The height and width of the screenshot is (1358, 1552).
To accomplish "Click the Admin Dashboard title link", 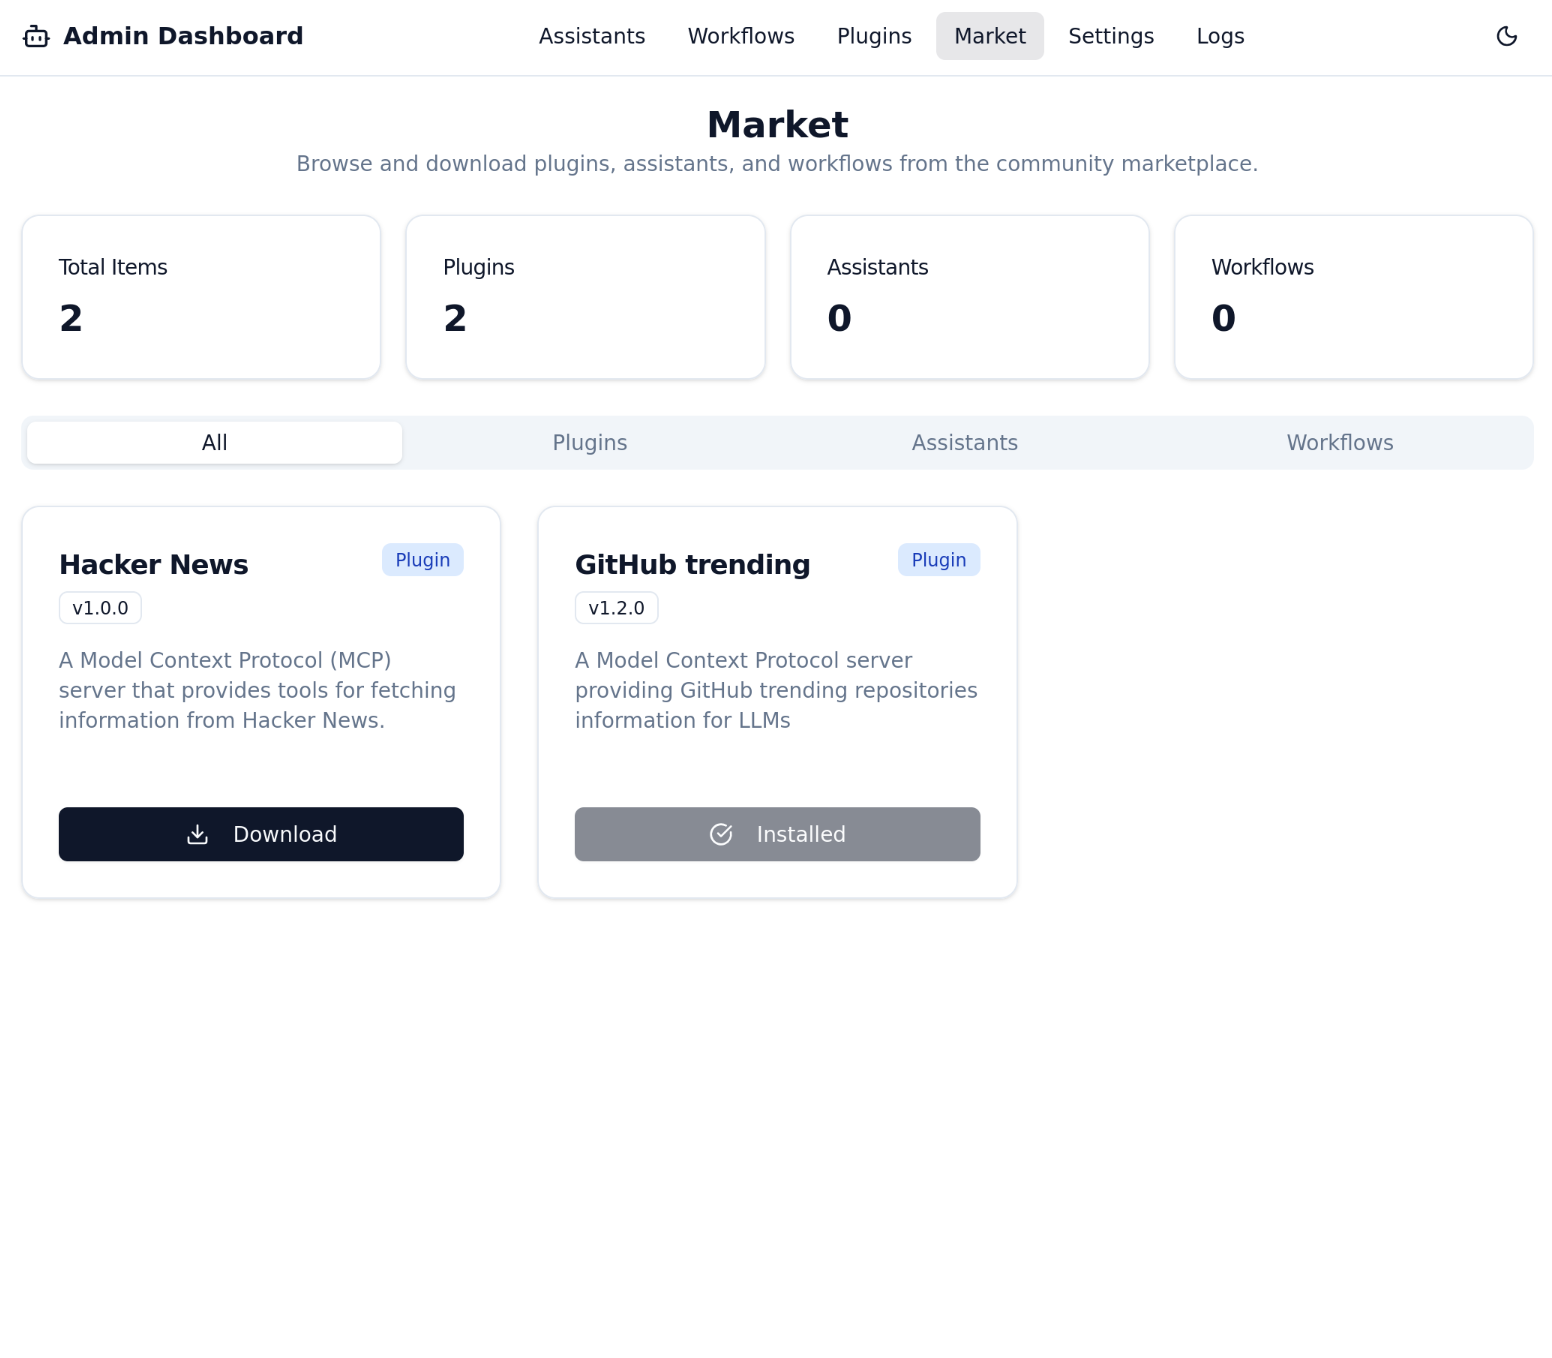I will pyautogui.click(x=183, y=37).
